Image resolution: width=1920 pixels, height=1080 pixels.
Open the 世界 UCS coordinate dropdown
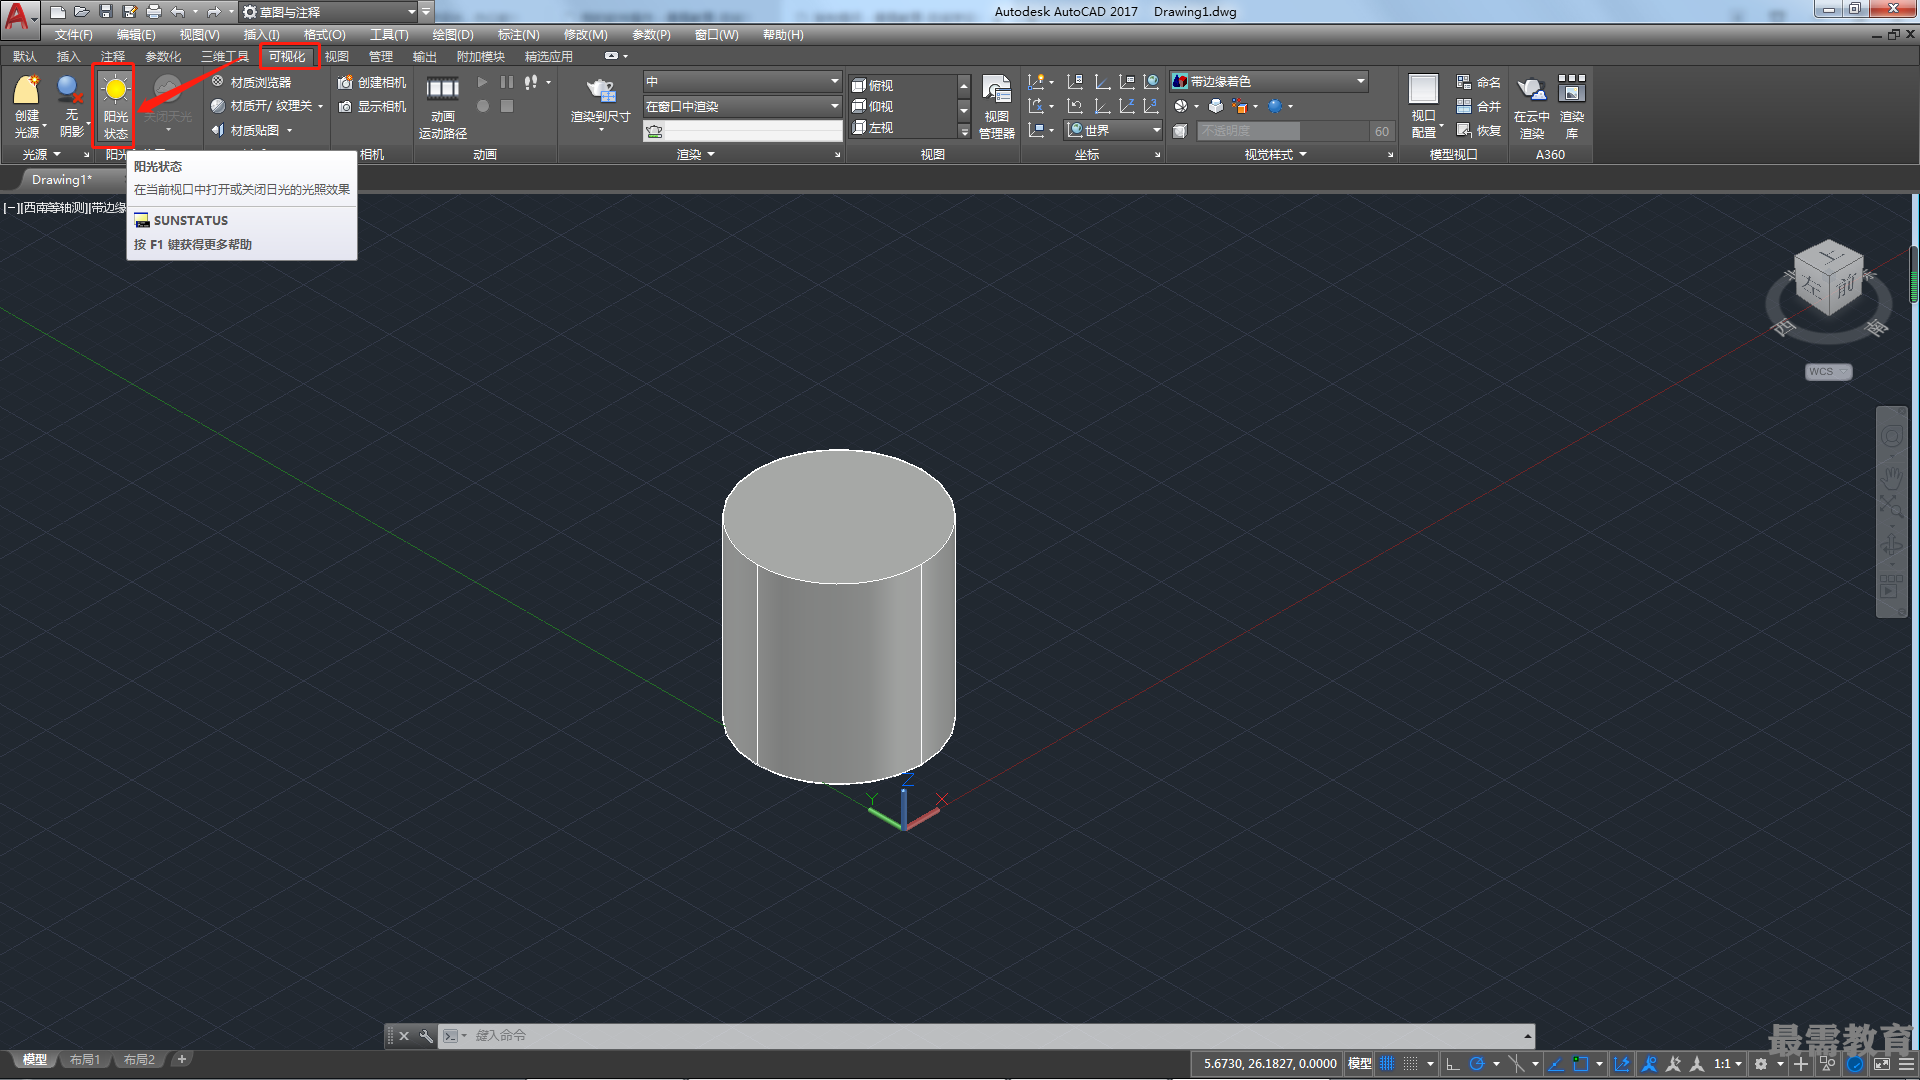pos(1113,130)
